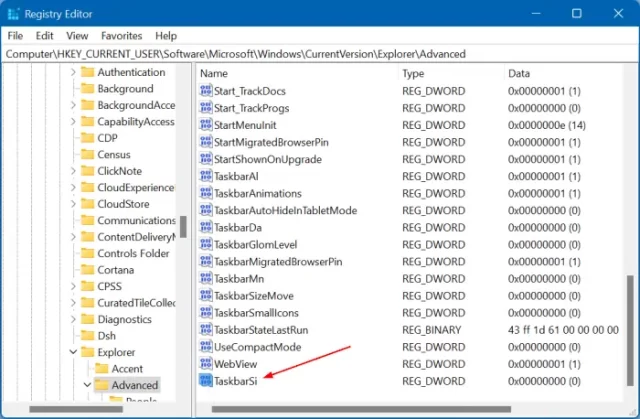Click the Registry Editor title bar icon

(13, 14)
